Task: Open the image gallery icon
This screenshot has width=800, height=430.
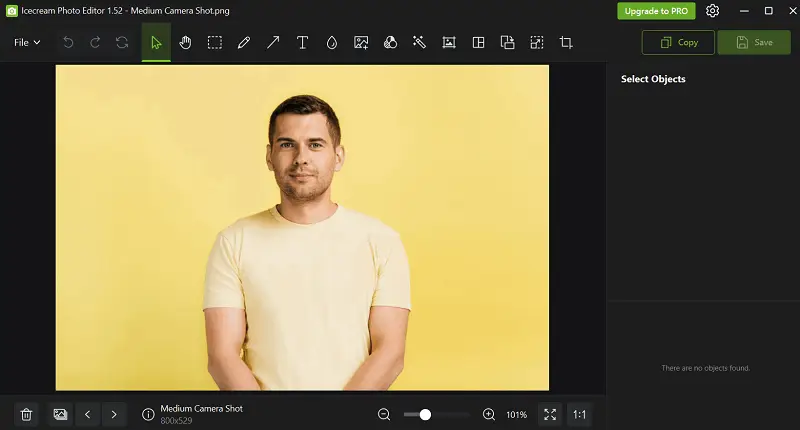Action: [x=60, y=414]
